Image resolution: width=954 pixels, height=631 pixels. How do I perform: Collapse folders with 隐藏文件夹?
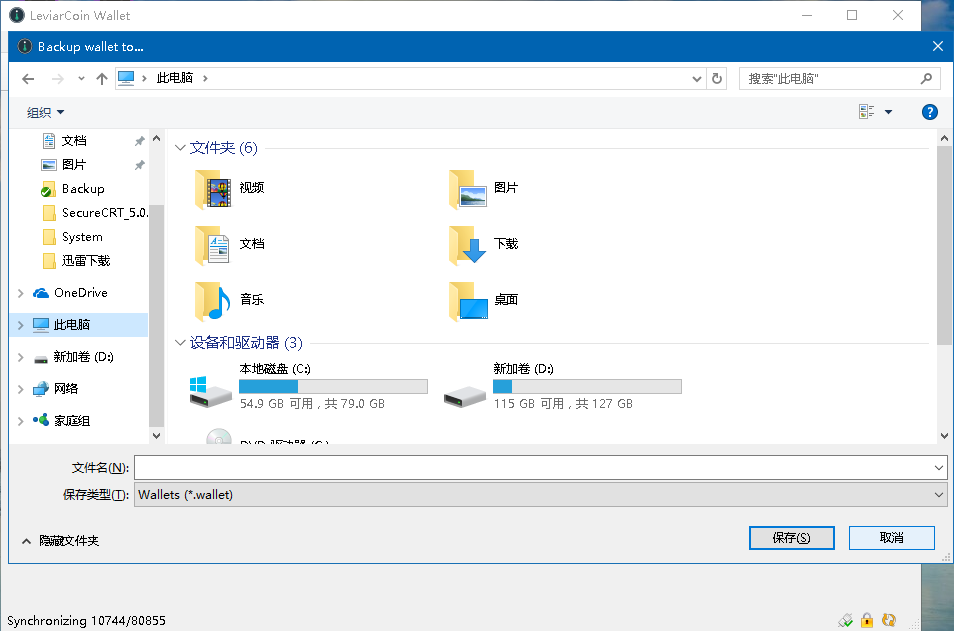pyautogui.click(x=60, y=541)
